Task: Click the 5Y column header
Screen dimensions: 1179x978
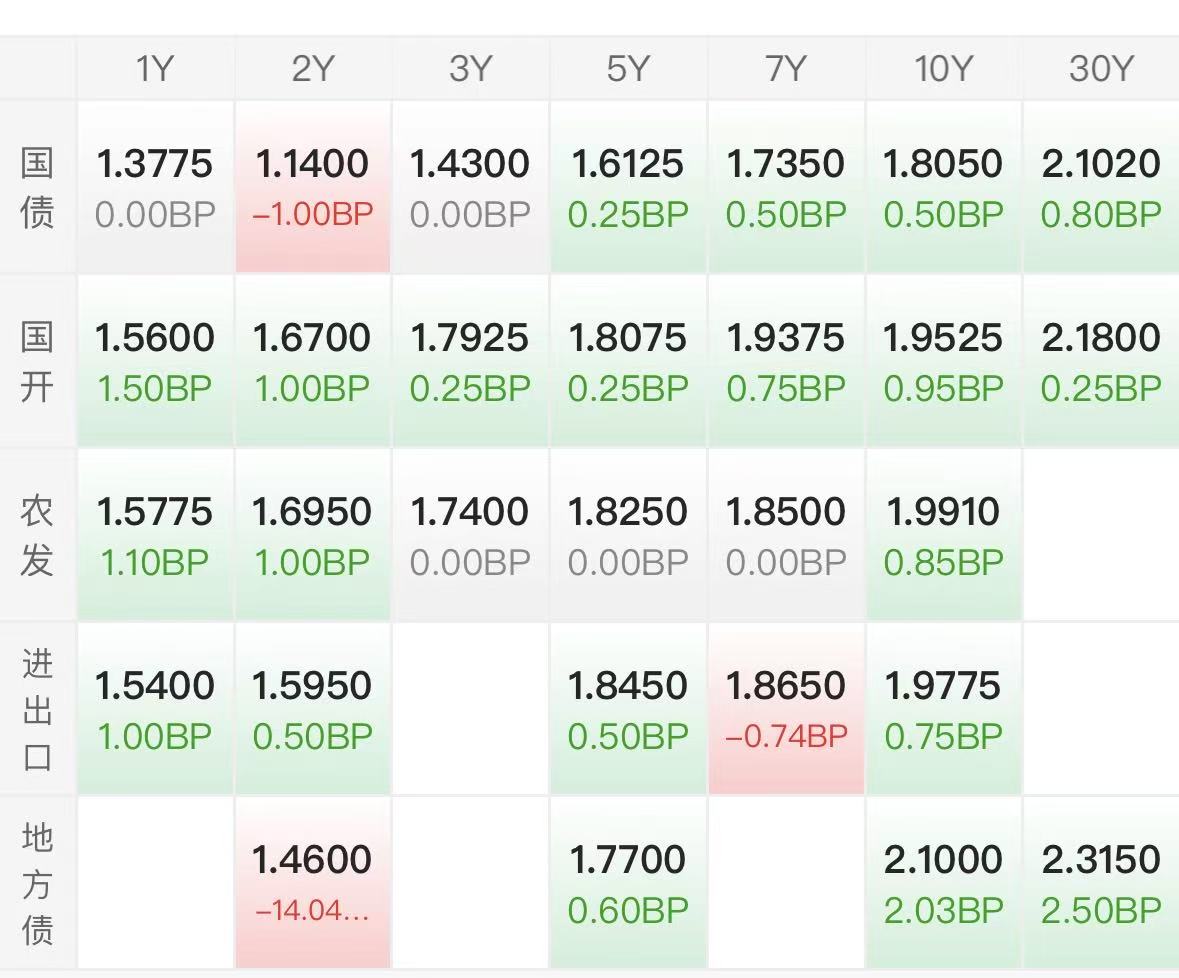Action: [x=628, y=68]
